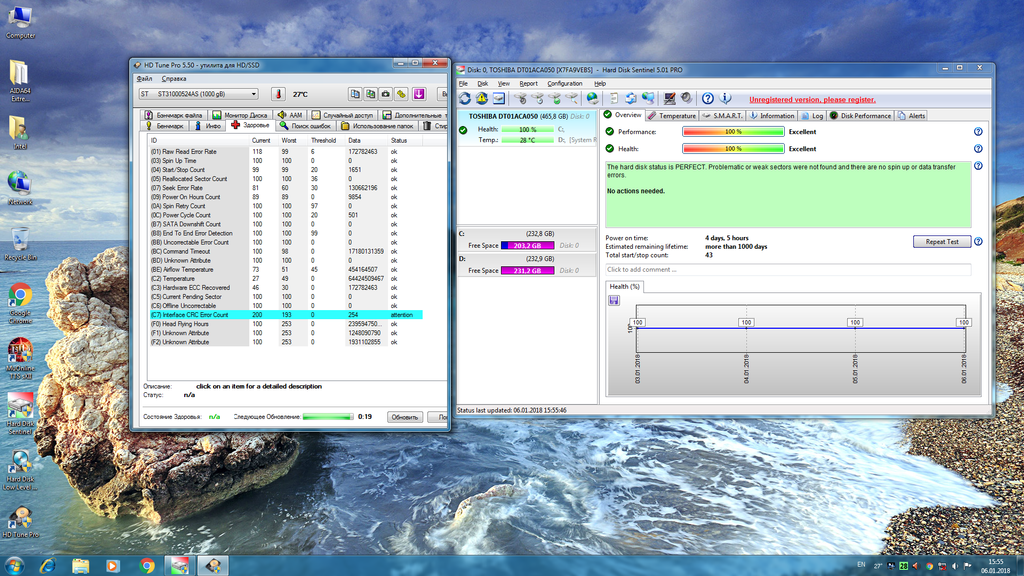
Task: Open the Disk Performance tab
Action: point(860,116)
